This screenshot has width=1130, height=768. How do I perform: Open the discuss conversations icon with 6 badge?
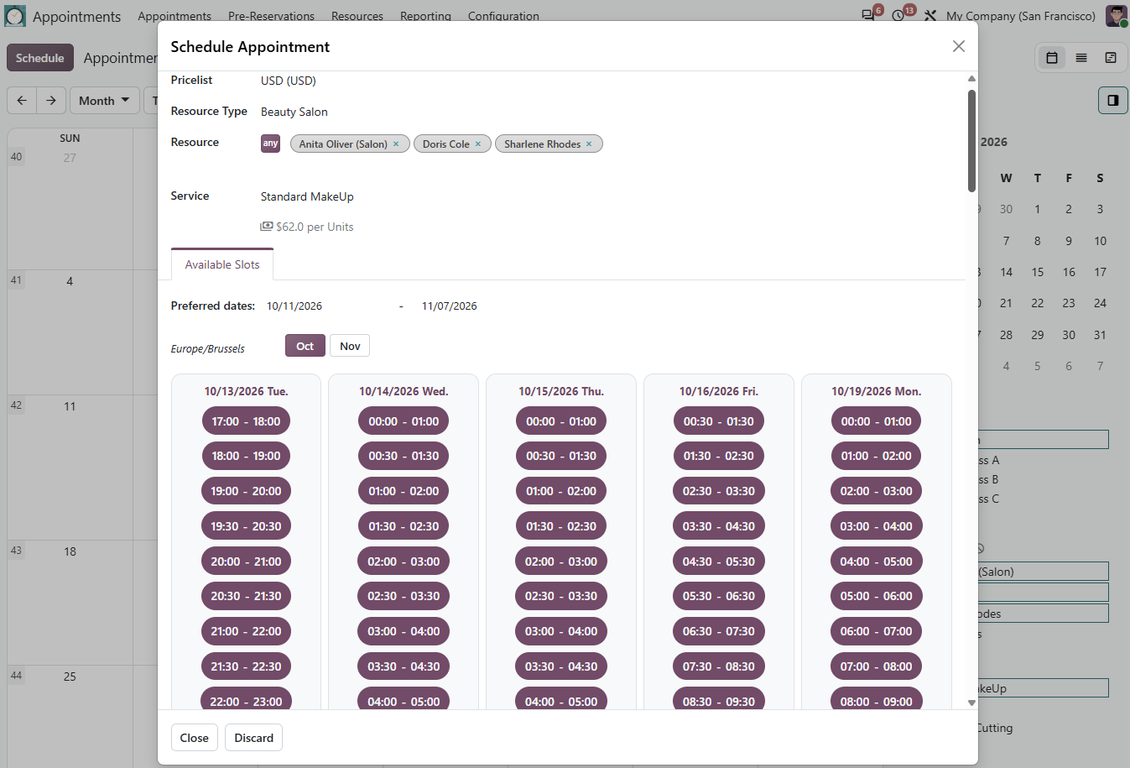(x=869, y=15)
